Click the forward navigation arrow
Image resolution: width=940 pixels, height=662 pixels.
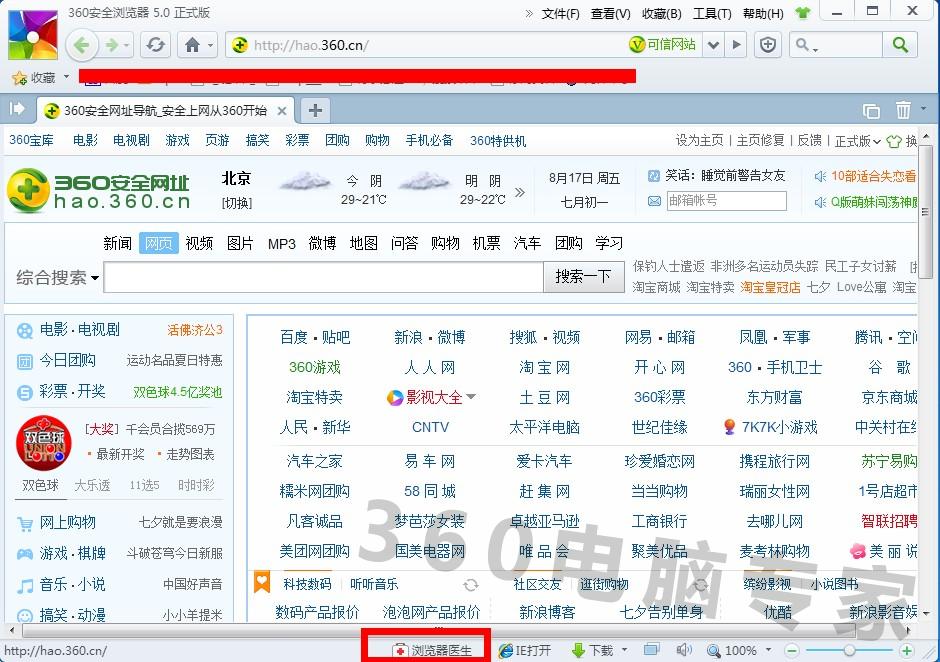coord(112,45)
